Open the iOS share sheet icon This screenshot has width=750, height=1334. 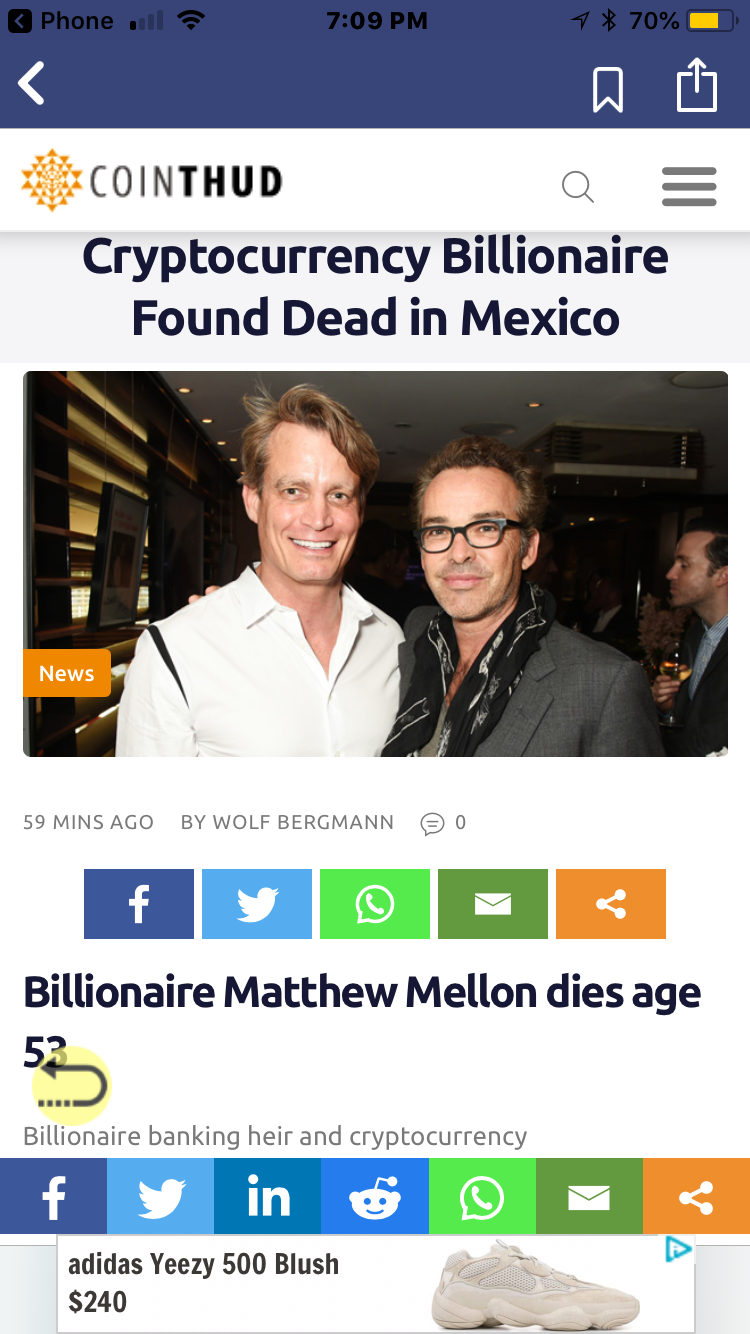coord(697,85)
